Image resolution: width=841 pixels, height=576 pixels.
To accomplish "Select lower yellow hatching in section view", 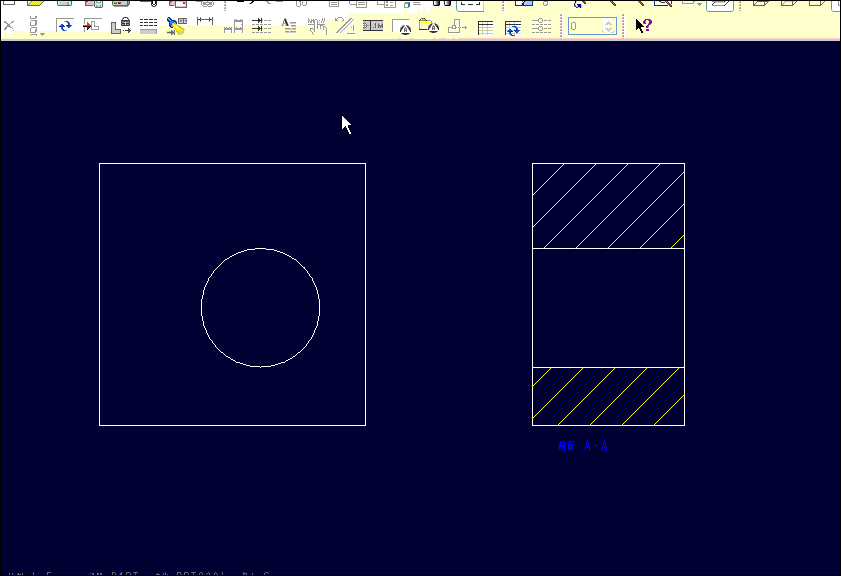I will click(608, 396).
